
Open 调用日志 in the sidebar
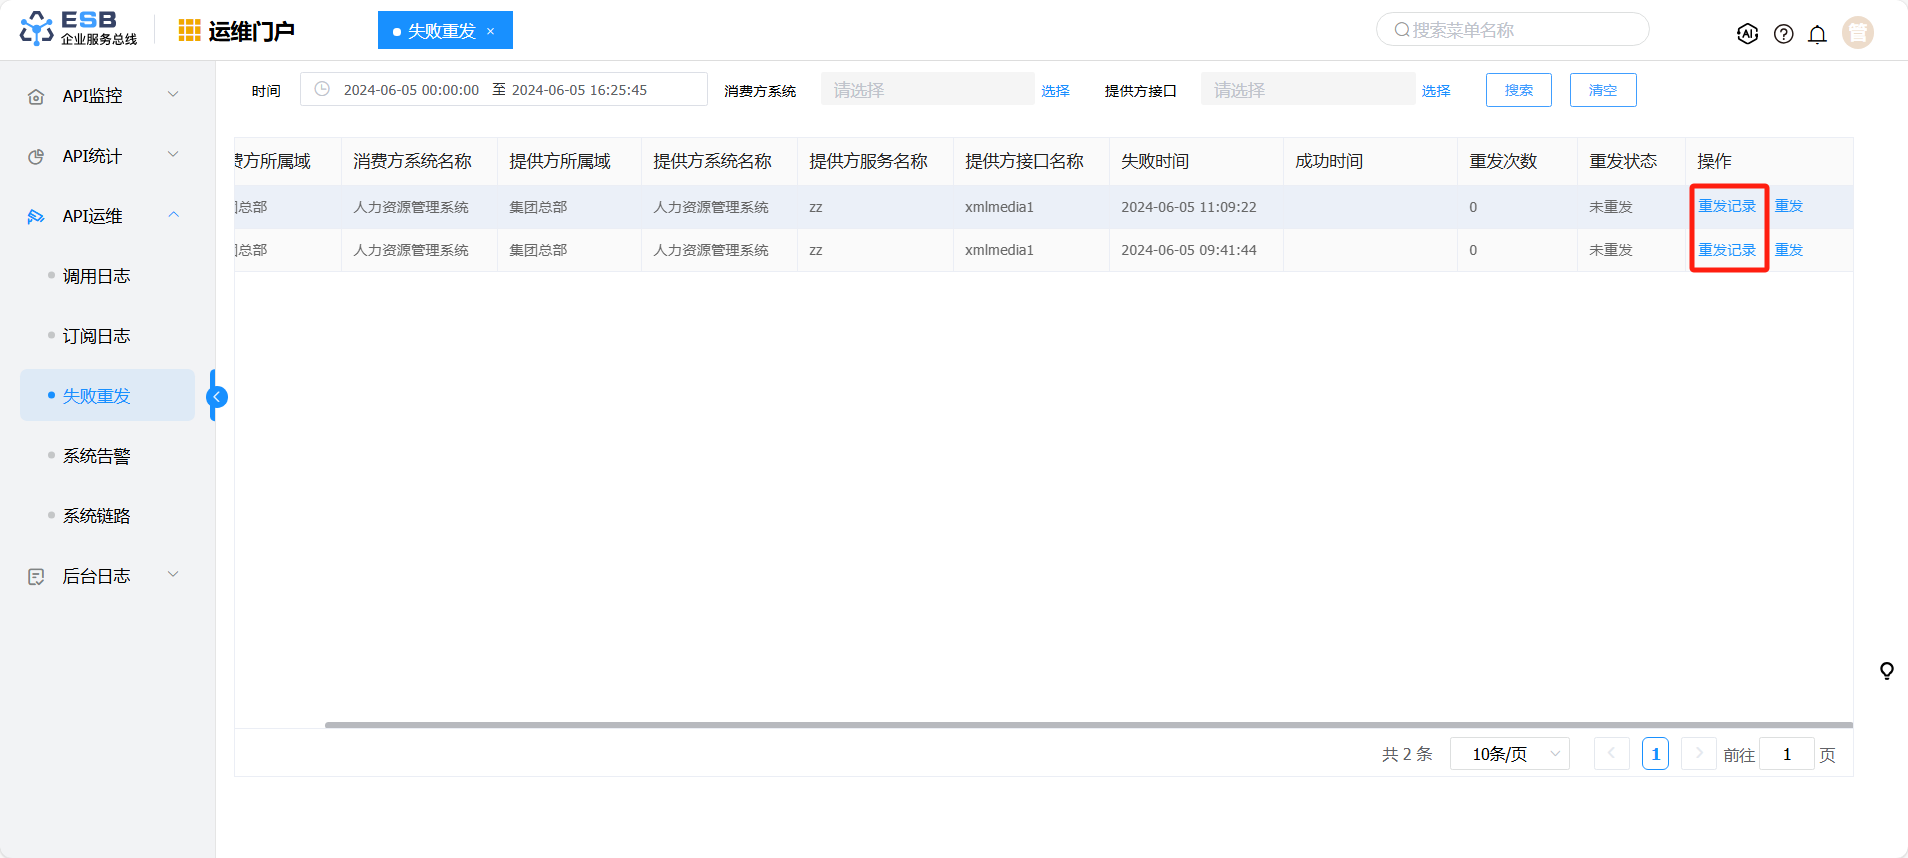97,276
